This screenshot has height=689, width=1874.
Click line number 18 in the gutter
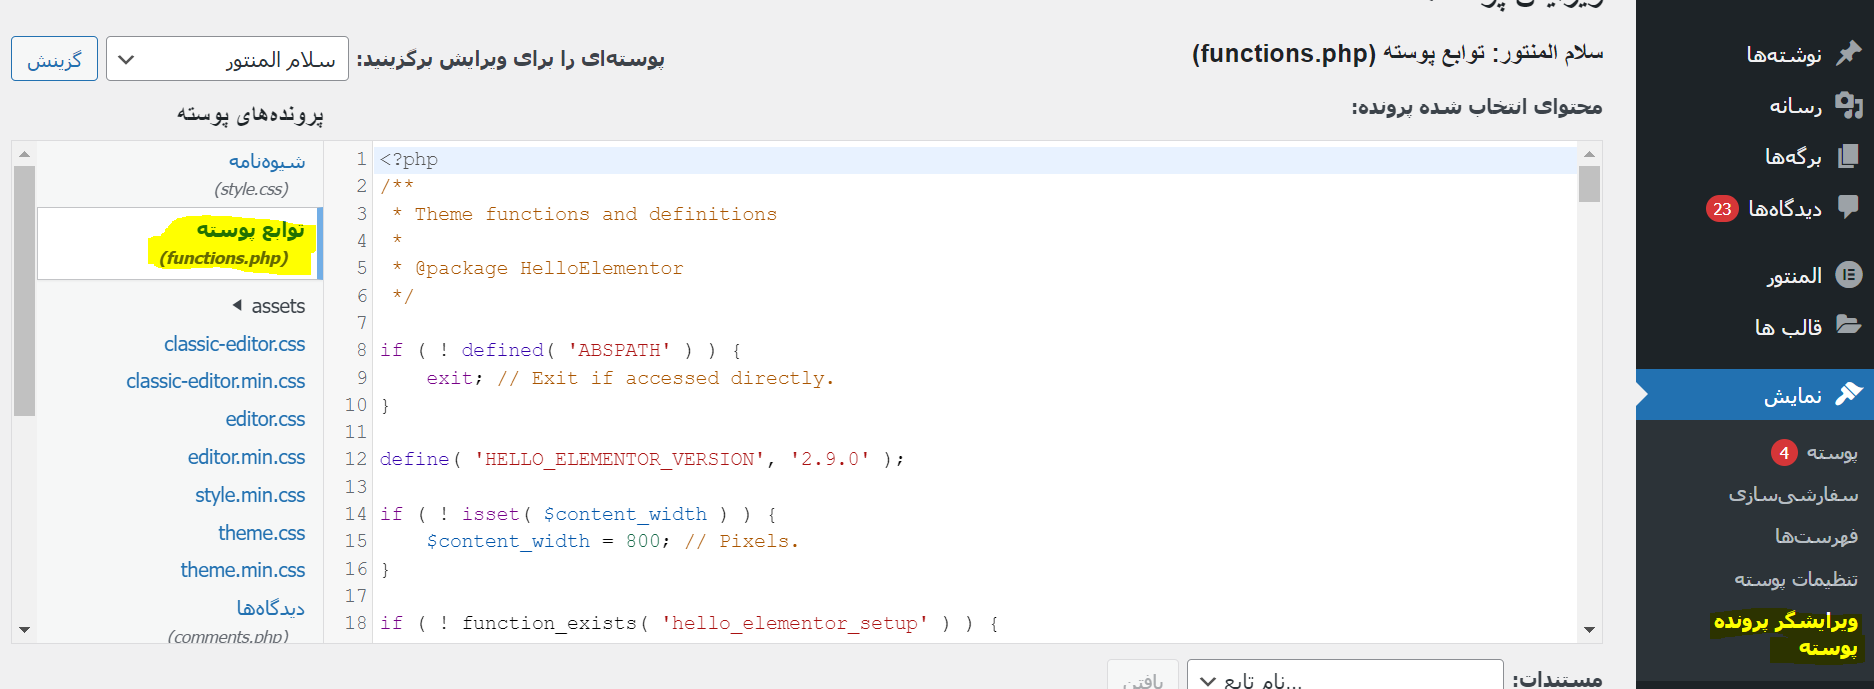tap(356, 623)
